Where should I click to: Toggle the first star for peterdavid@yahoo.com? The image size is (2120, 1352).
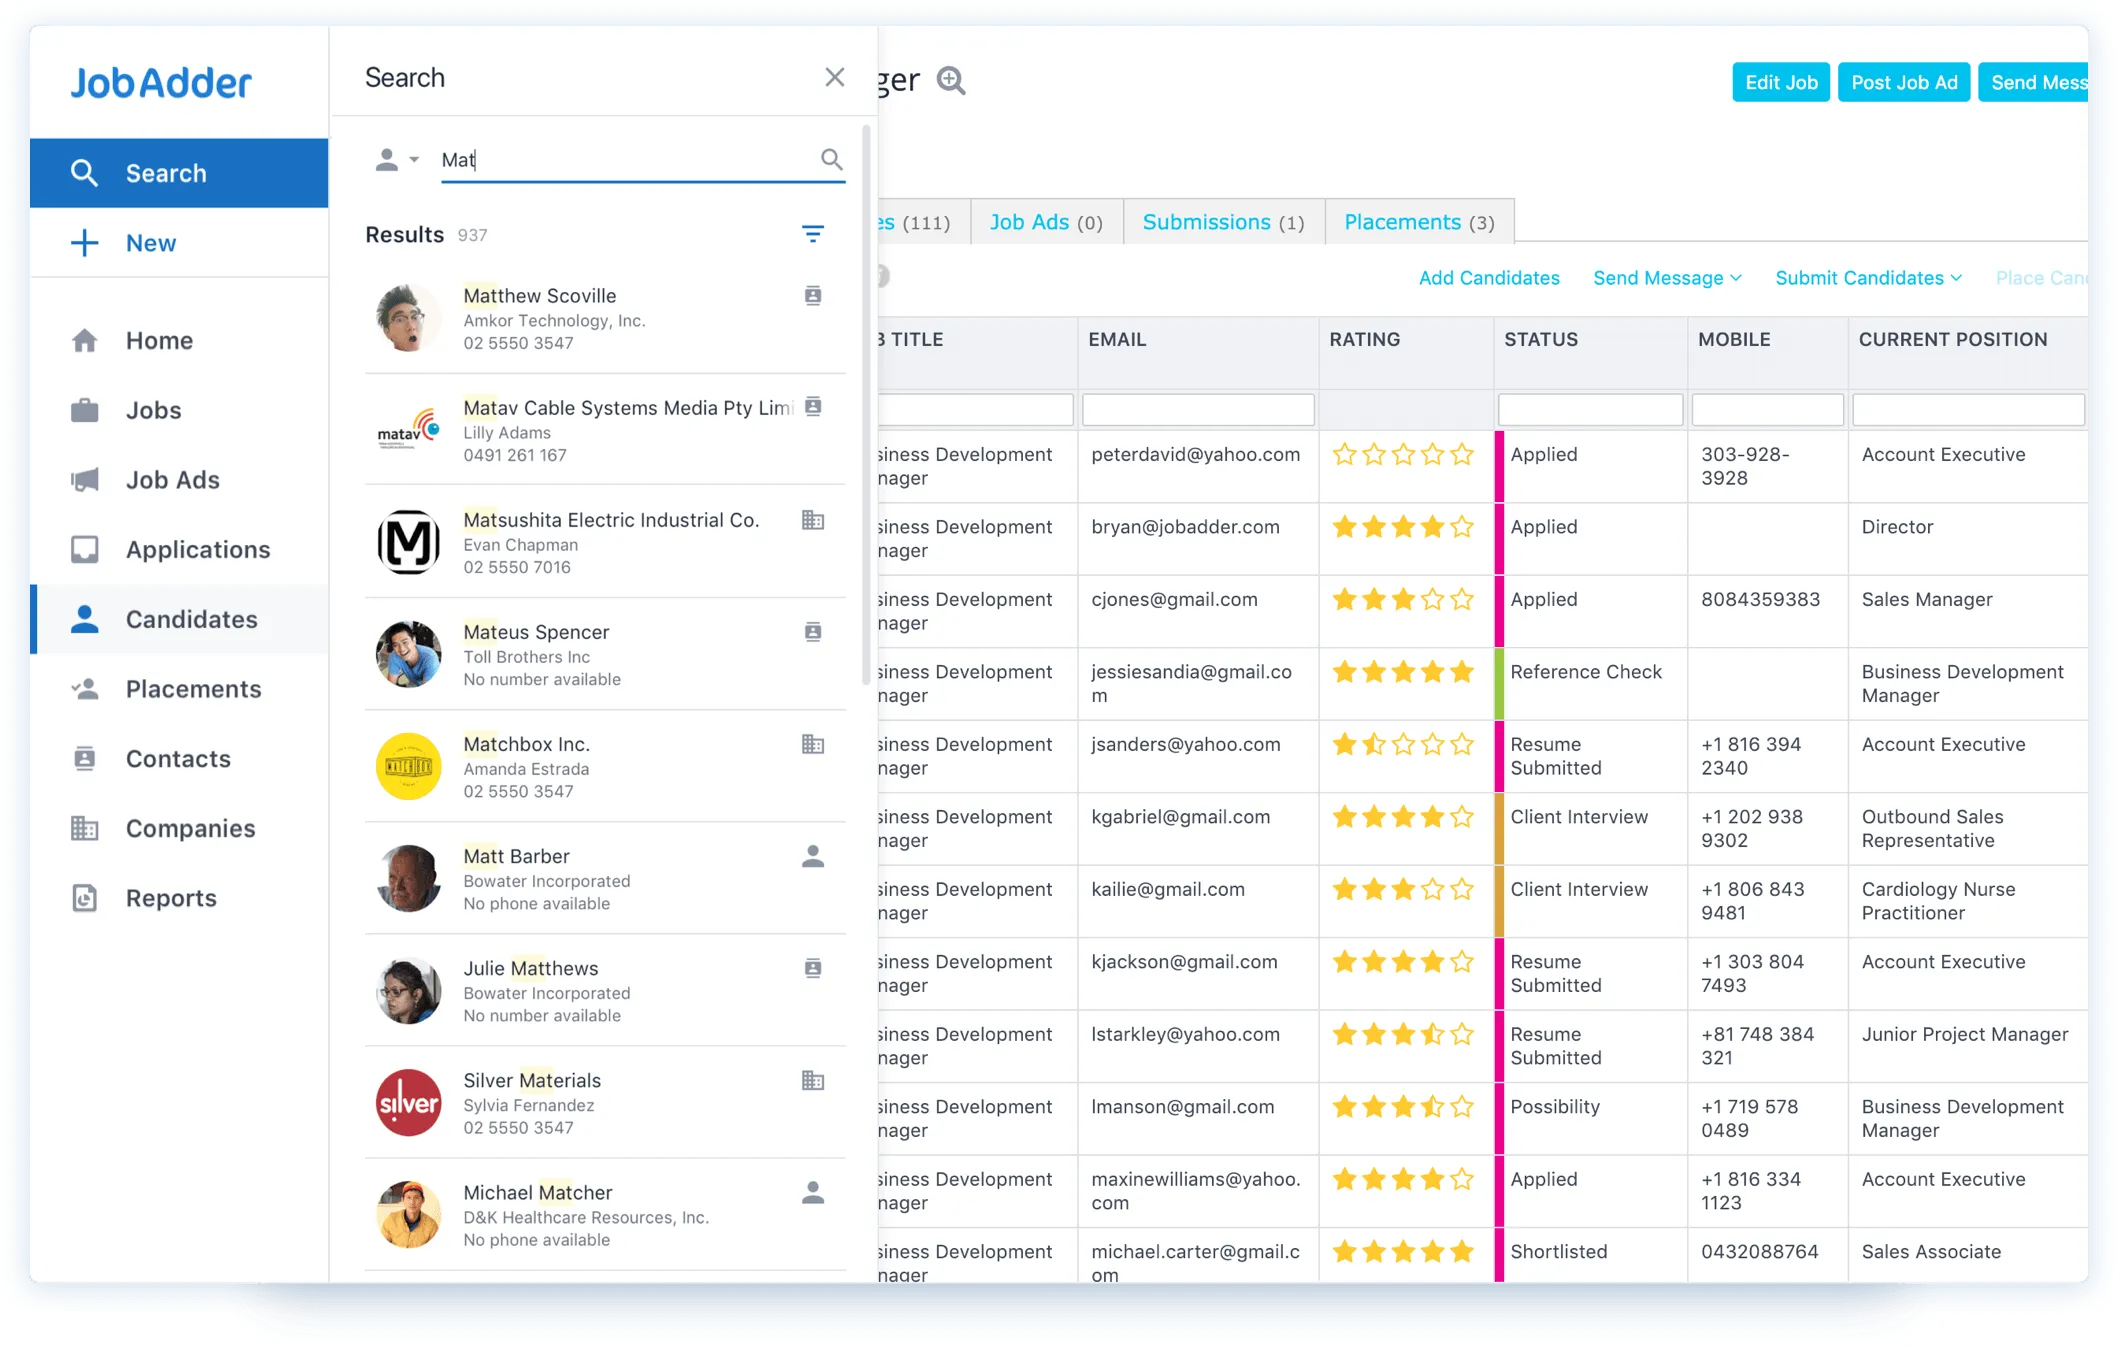1345,454
